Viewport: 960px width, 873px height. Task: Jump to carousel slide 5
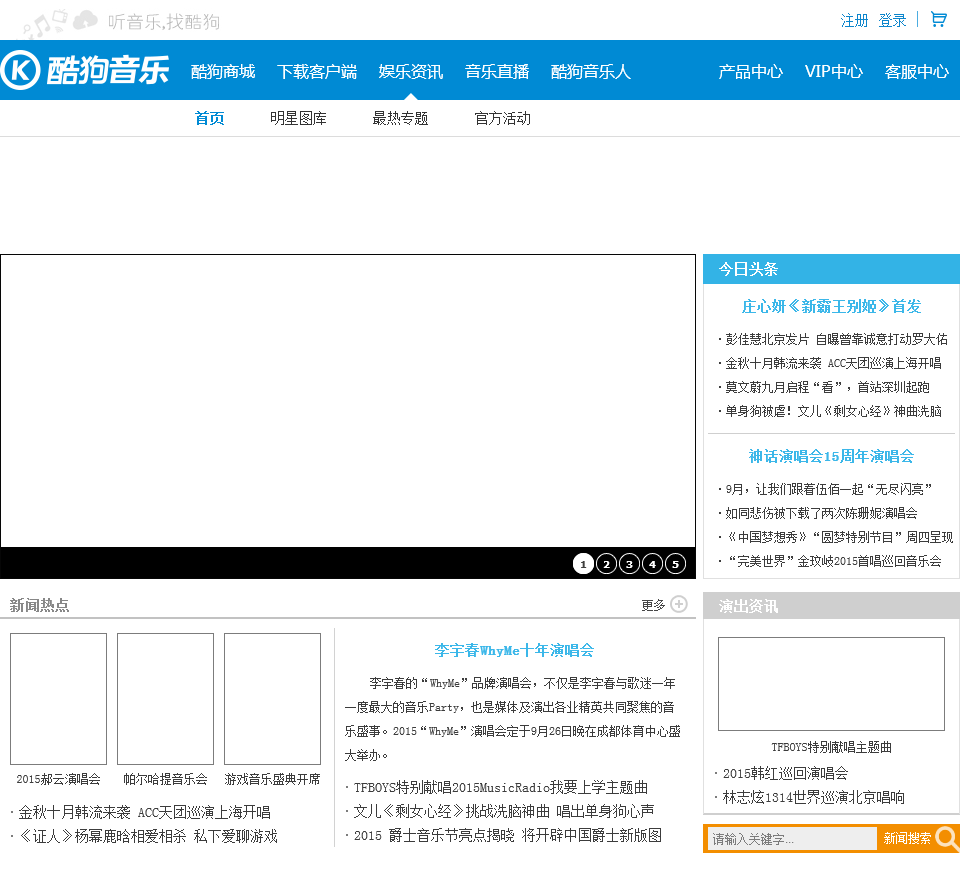click(675, 564)
